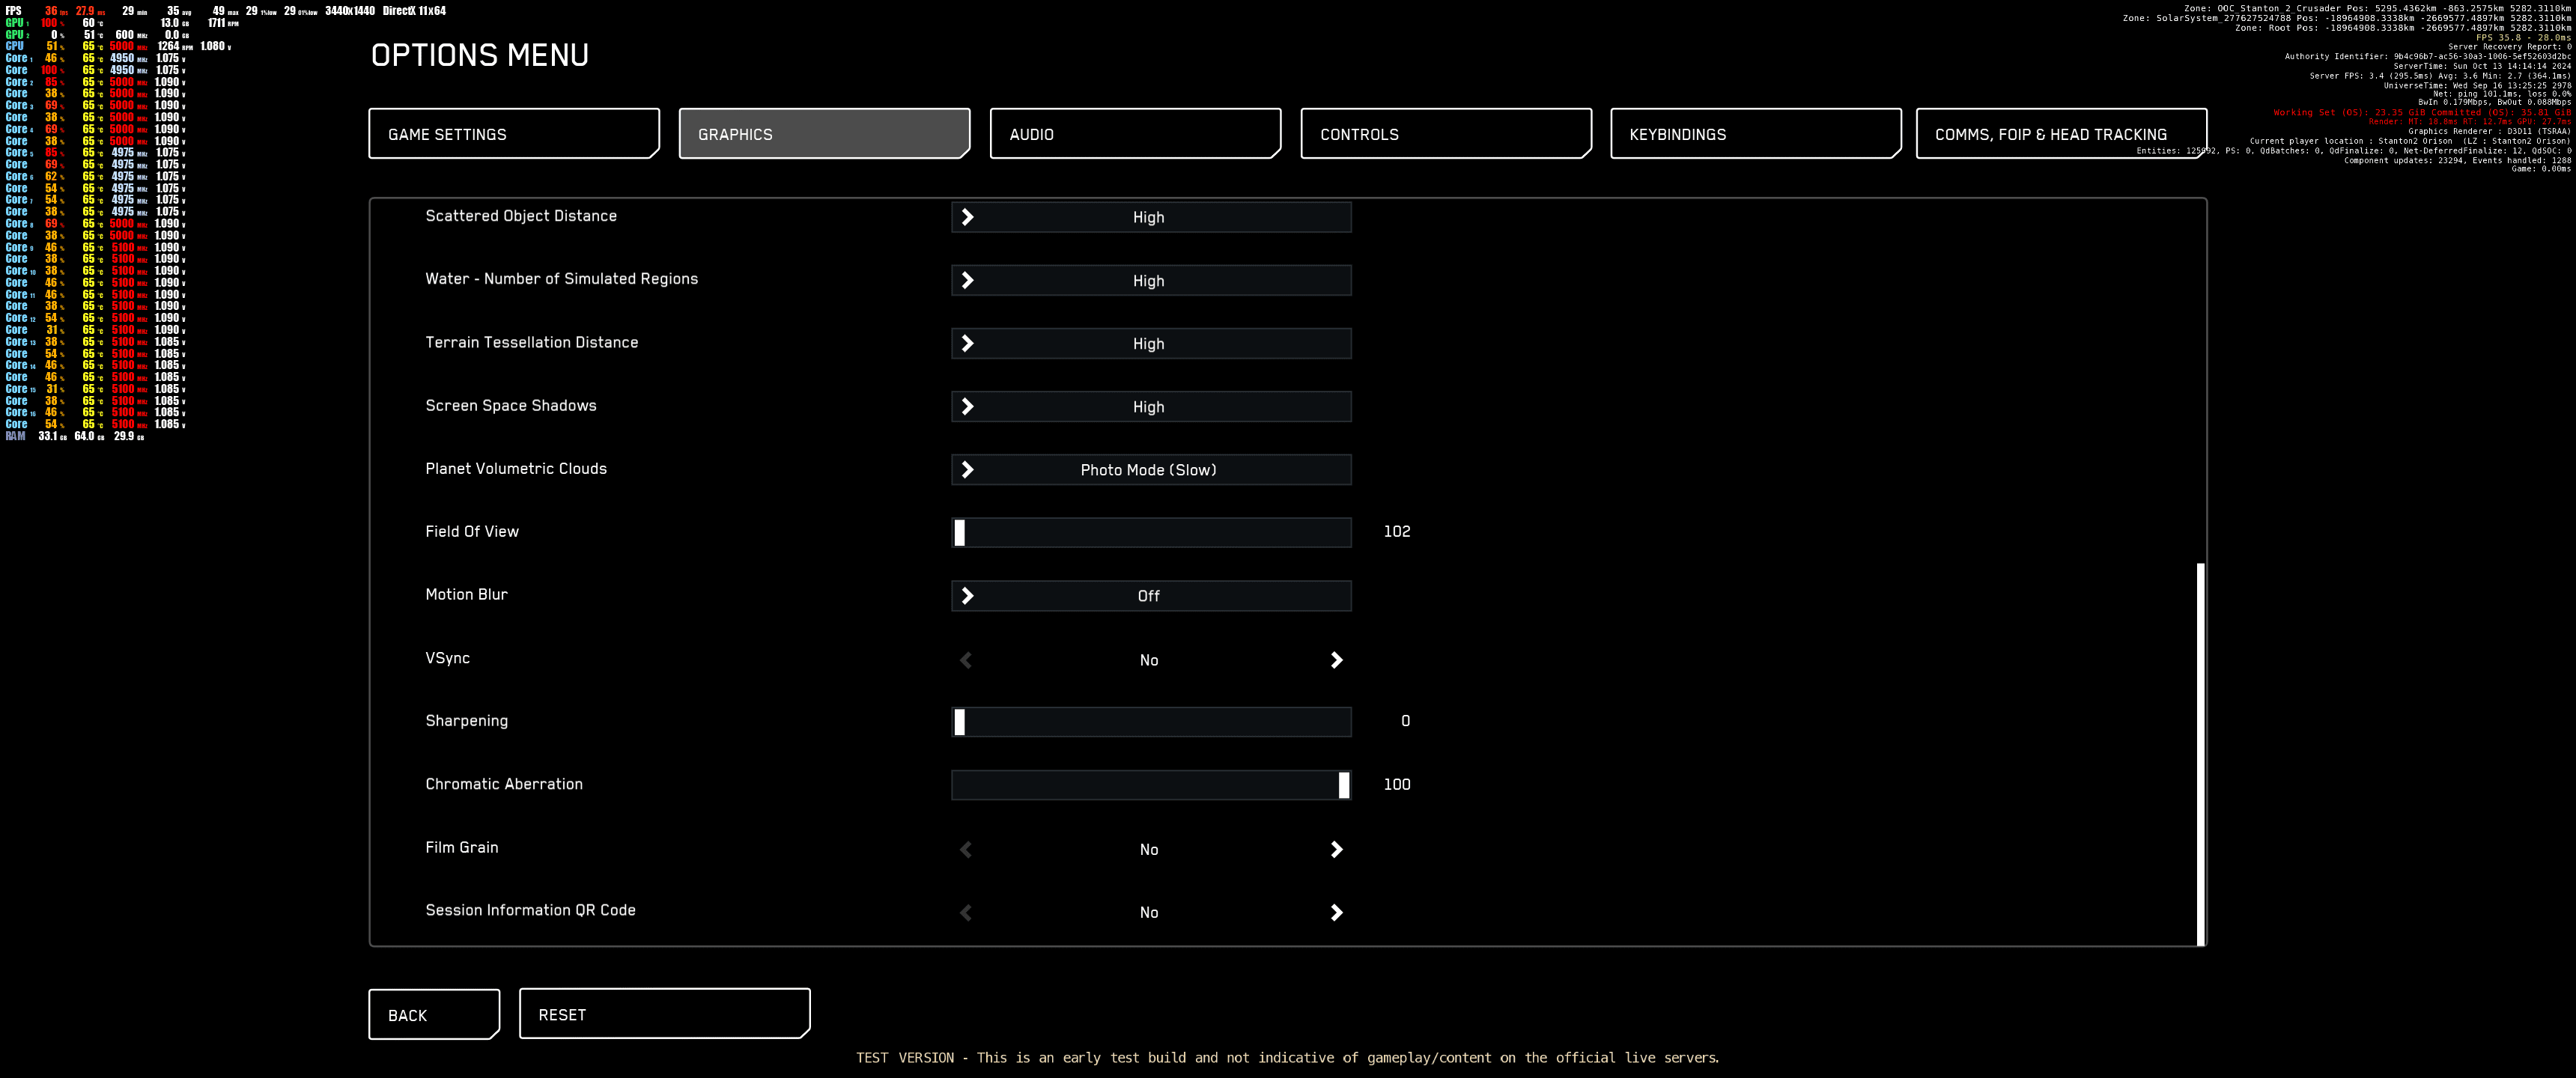2576x1078 pixels.
Task: Click the Back button
Action: point(434,1014)
